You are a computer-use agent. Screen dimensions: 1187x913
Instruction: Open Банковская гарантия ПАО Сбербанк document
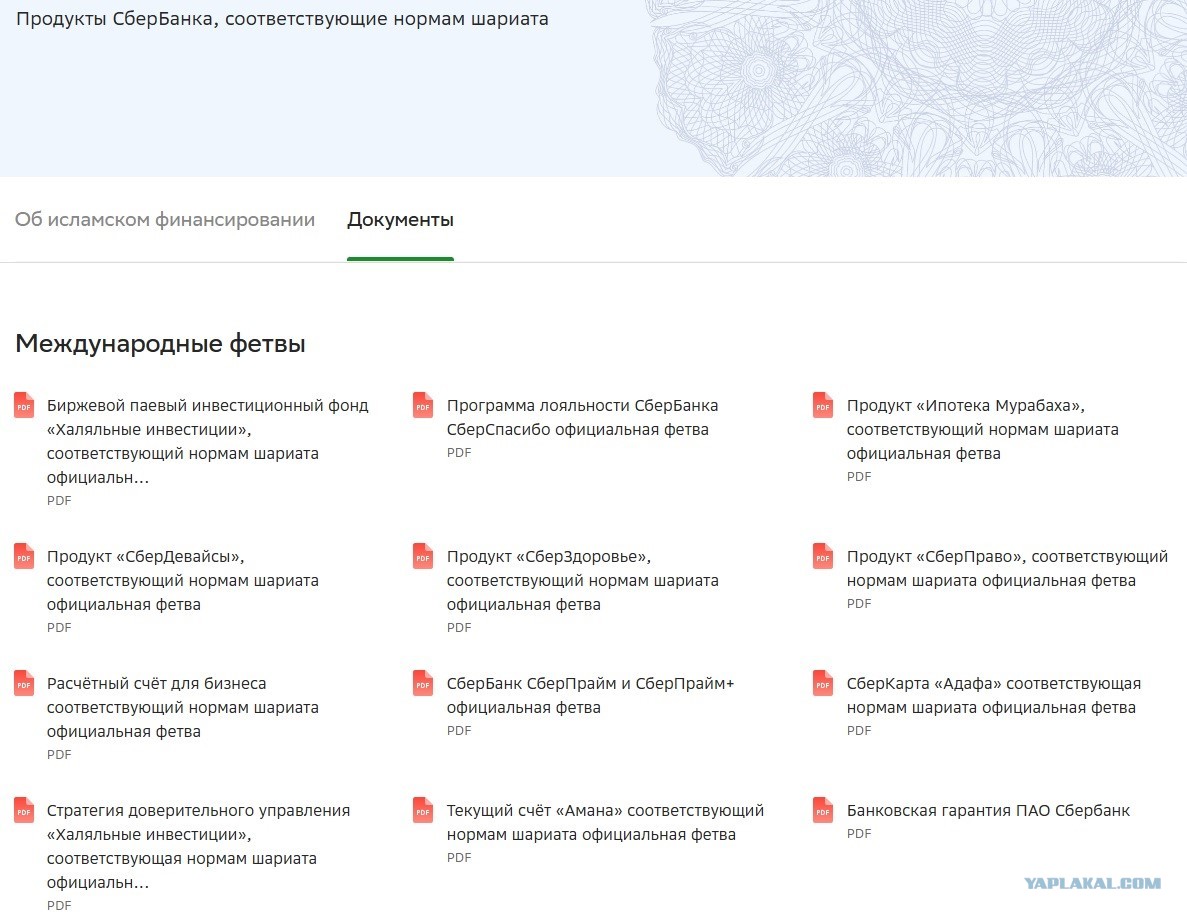click(x=988, y=810)
